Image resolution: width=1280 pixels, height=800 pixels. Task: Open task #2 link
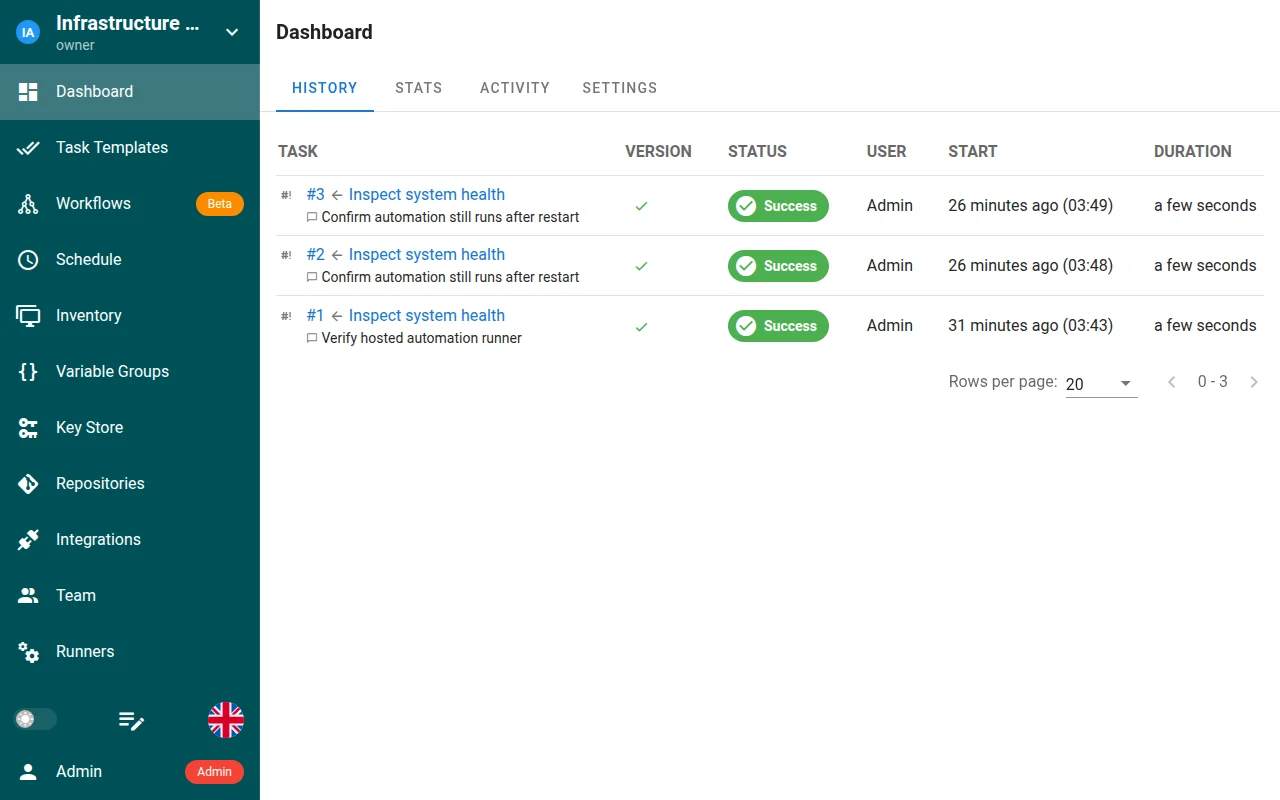pyautogui.click(x=316, y=255)
